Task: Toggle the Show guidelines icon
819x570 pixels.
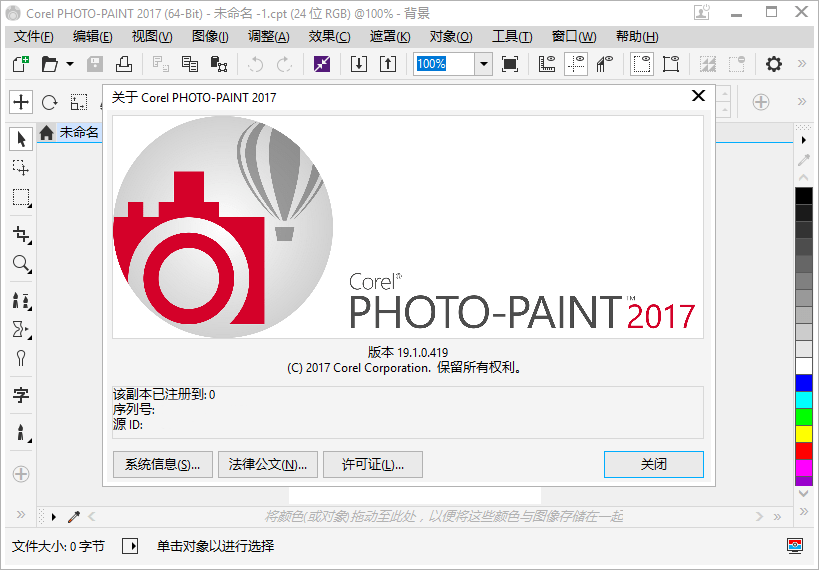Action: [x=576, y=64]
